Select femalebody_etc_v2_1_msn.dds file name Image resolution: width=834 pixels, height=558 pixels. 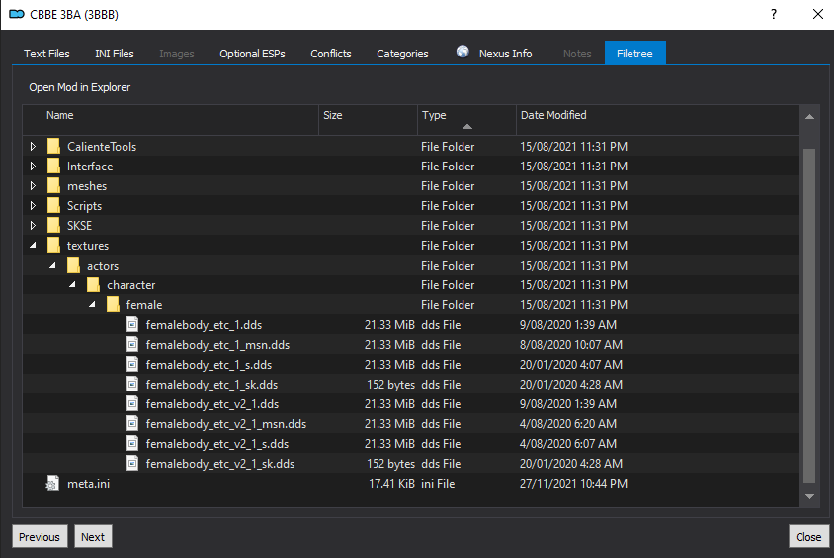(226, 424)
